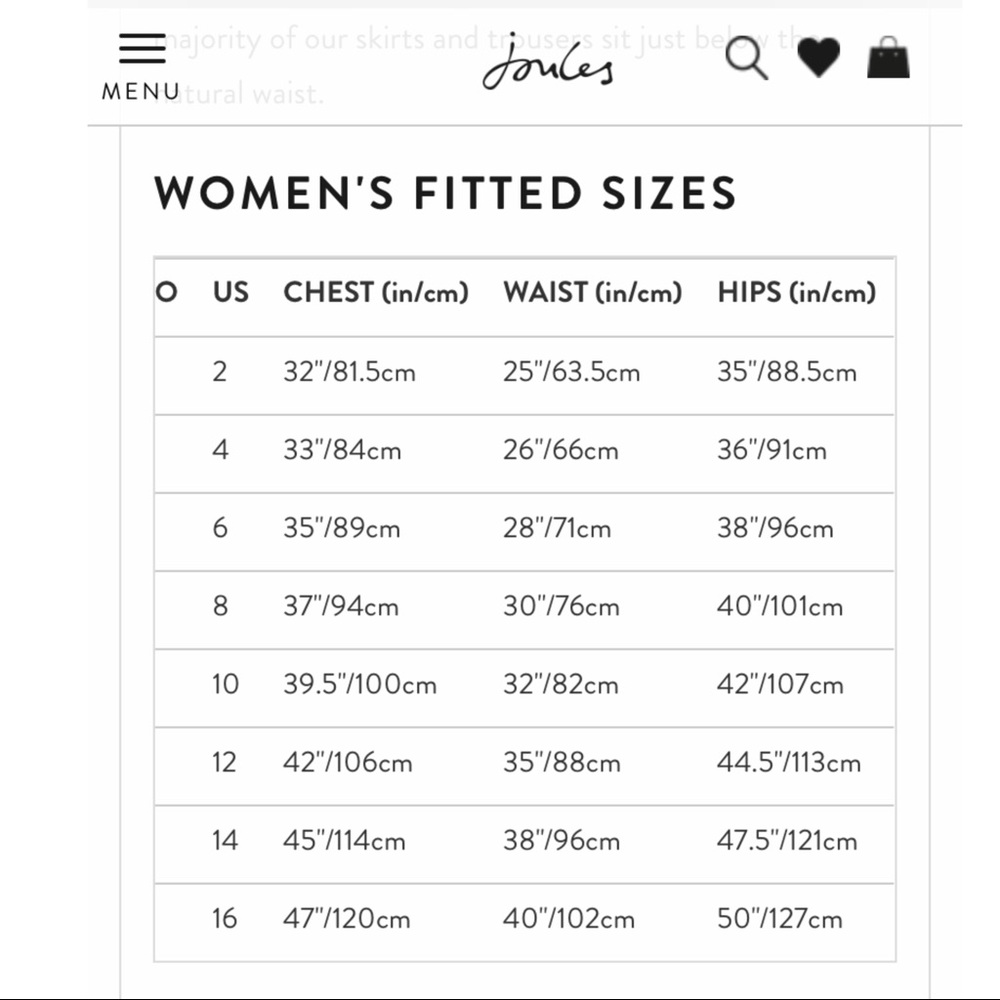This screenshot has height=1000, width=1000.
Task: Click waist value 38"/96cm
Action: 561,841
